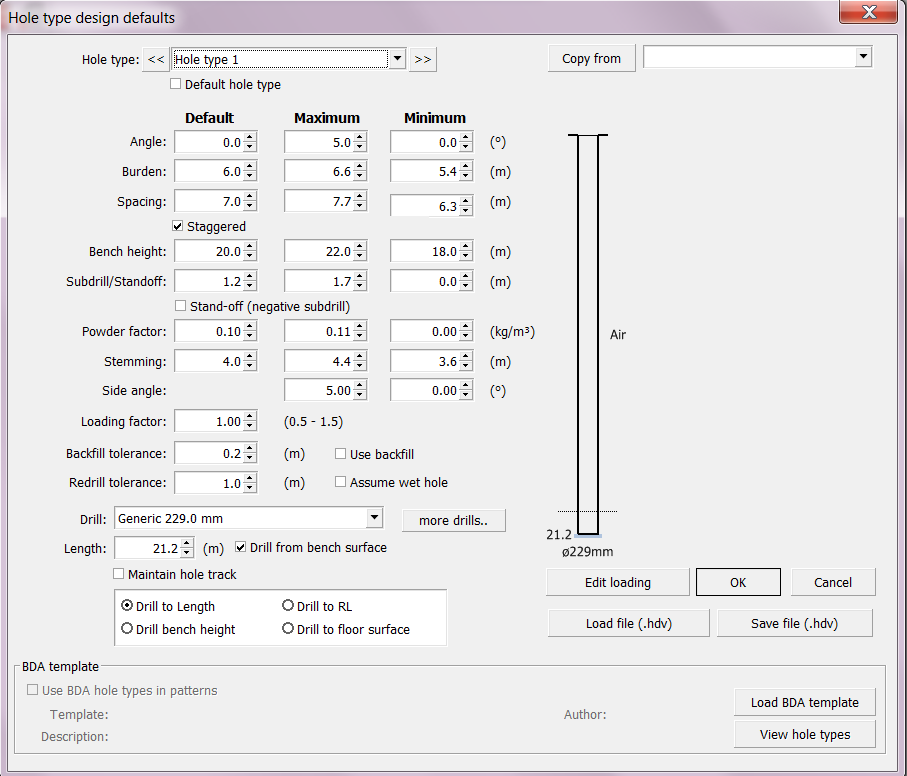Open the Hole type dropdown
Viewport: 907px width, 776px height.
point(397,59)
